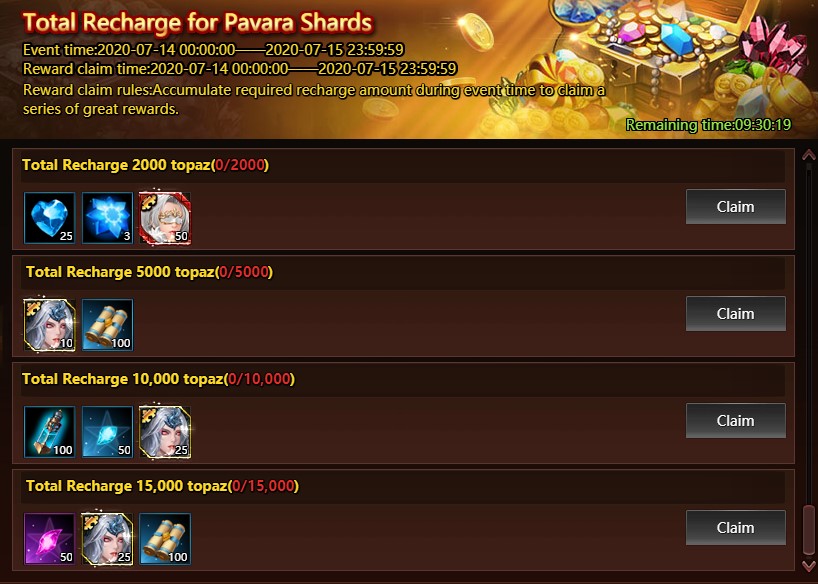The height and width of the screenshot is (584, 818).
Task: Click the golden scroll icon in 5000 topaz tier
Action: click(107, 325)
